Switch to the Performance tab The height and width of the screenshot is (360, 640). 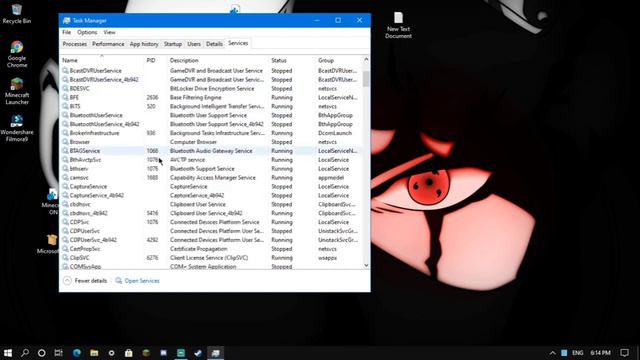pyautogui.click(x=108, y=44)
